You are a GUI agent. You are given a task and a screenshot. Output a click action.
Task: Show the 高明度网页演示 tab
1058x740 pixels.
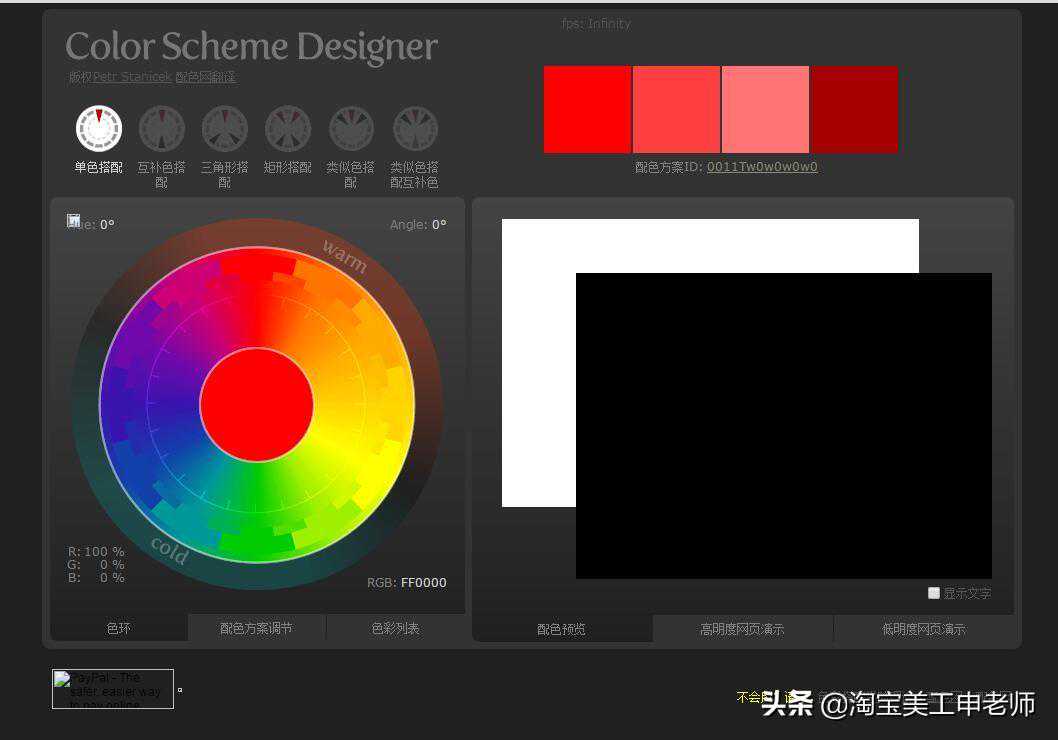[742, 629]
